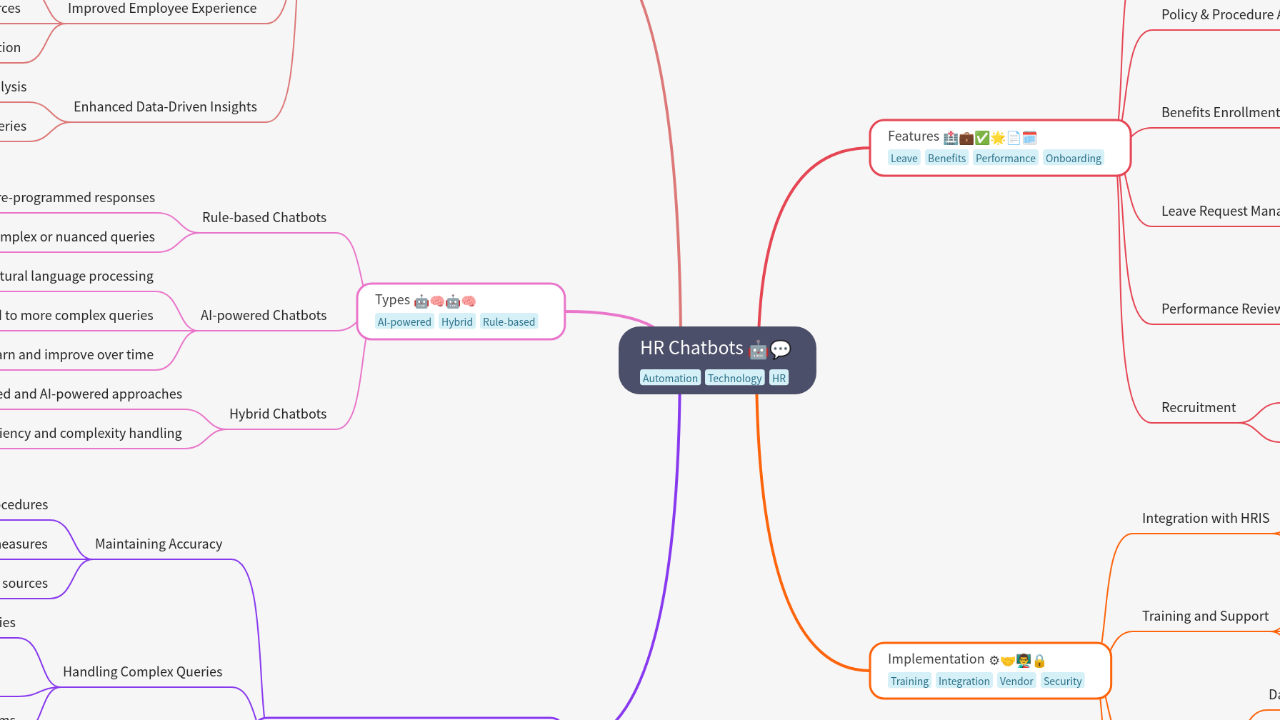The height and width of the screenshot is (720, 1280).
Task: Select the Benefits Enrollment branch
Action: point(1220,112)
